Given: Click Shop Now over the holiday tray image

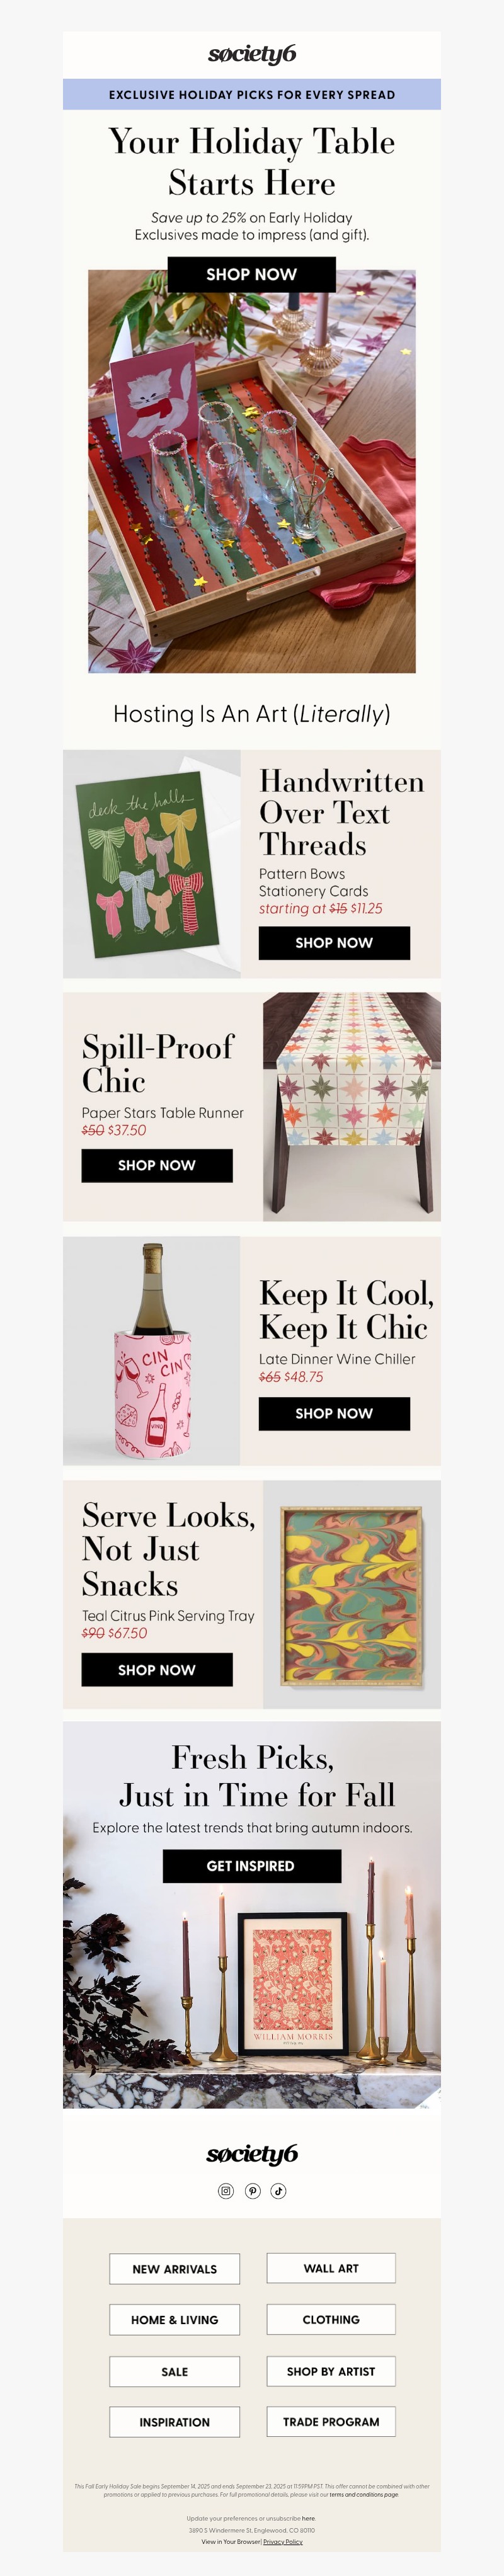Looking at the screenshot, I should click(251, 274).
